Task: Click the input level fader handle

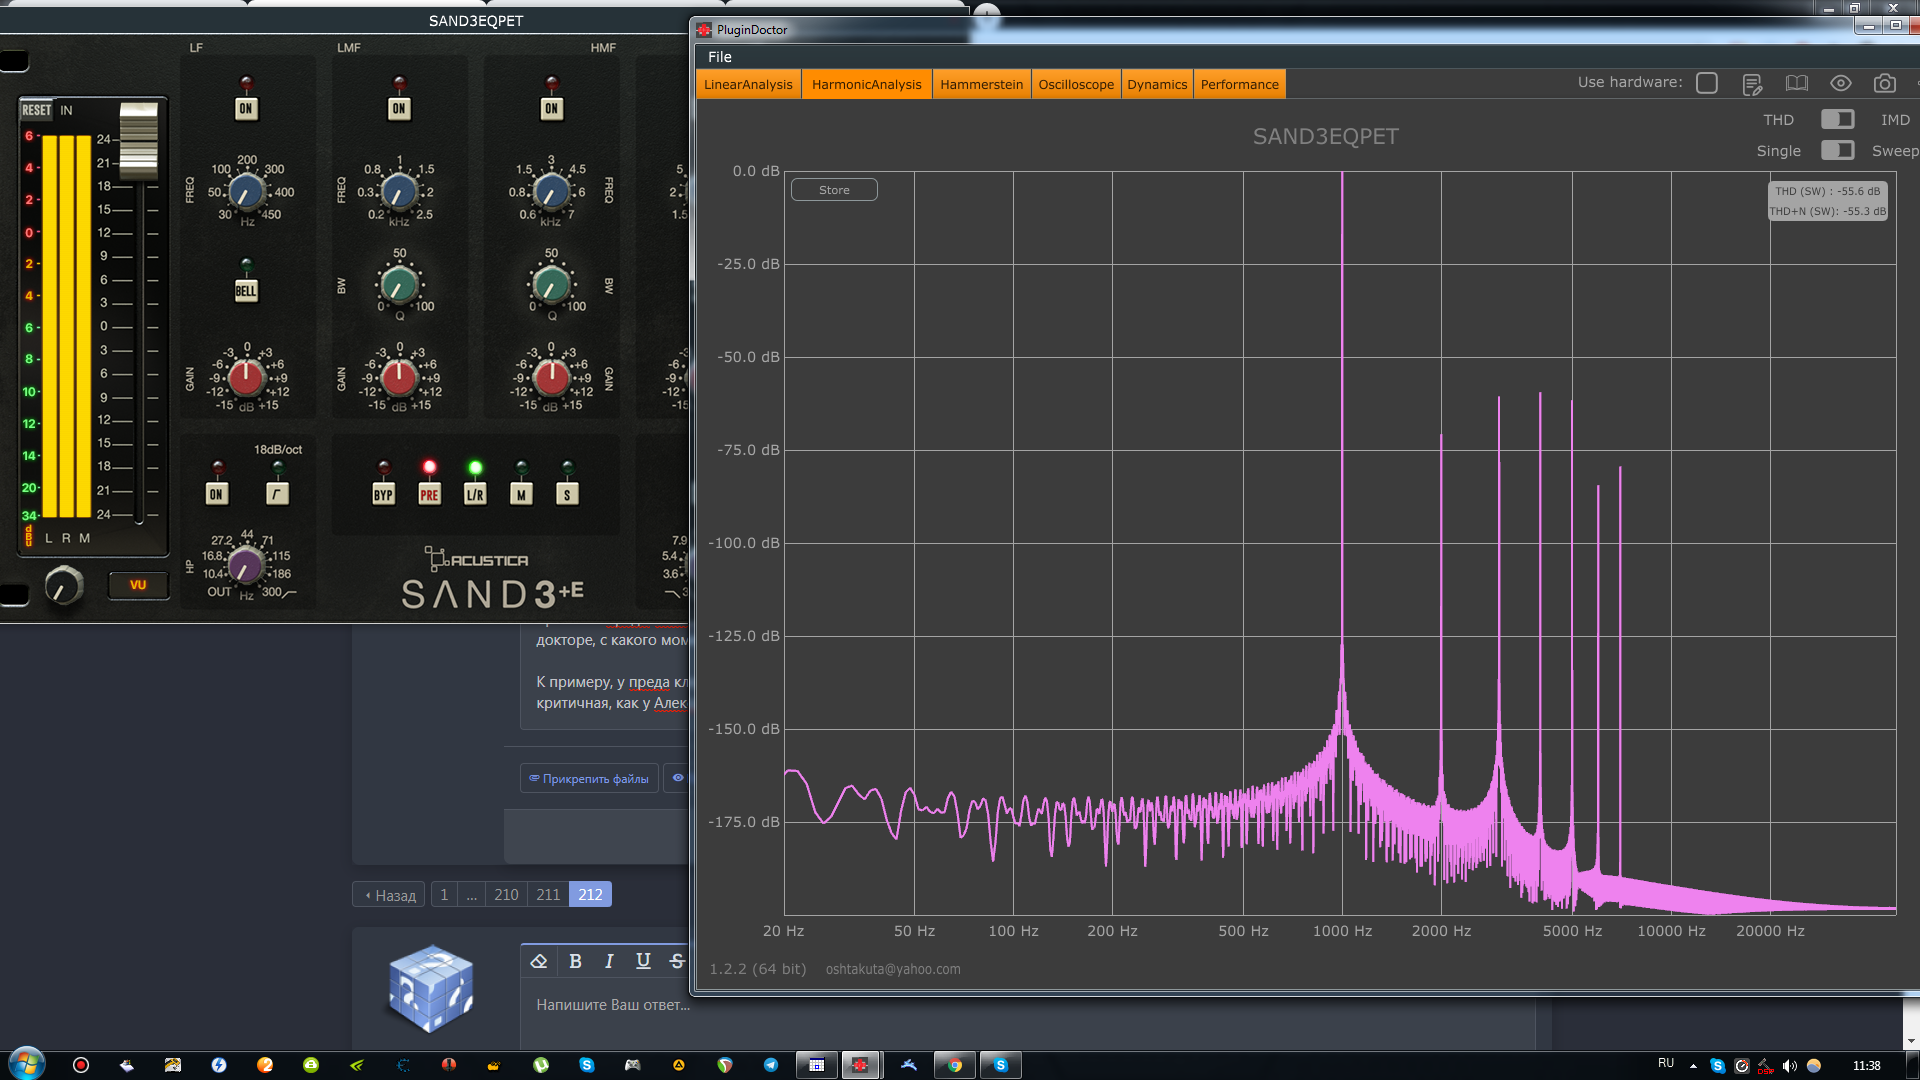Action: (x=138, y=140)
